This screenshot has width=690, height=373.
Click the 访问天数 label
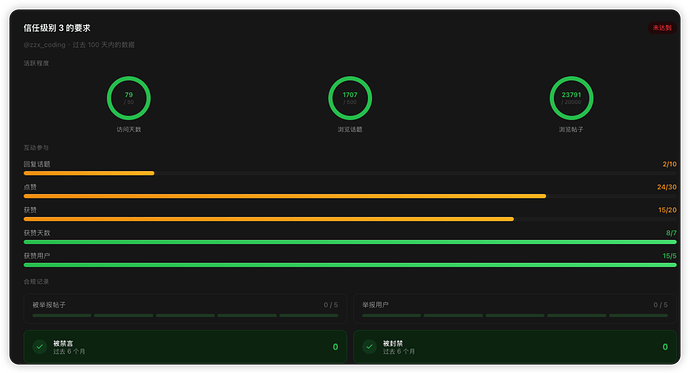click(x=128, y=129)
